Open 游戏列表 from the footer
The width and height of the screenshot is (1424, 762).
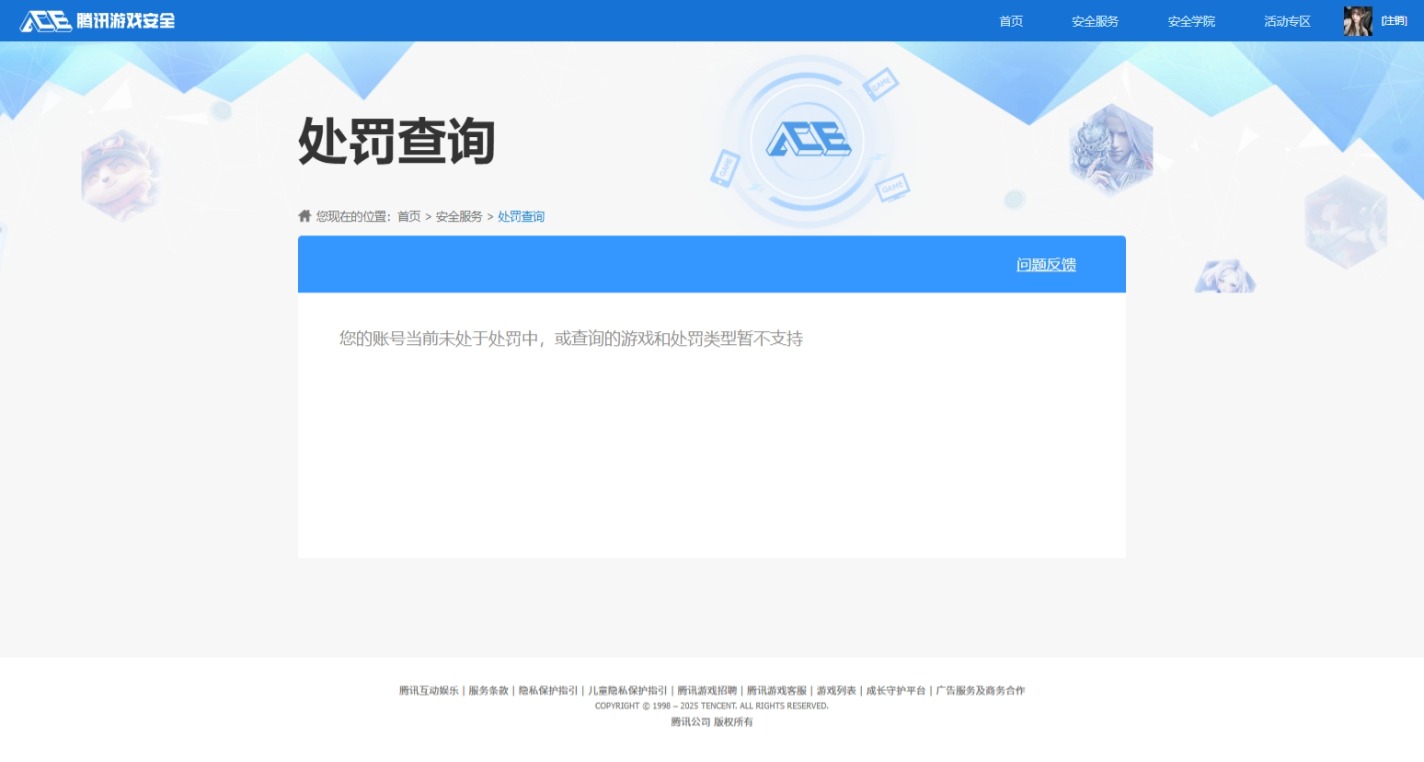pyautogui.click(x=835, y=689)
